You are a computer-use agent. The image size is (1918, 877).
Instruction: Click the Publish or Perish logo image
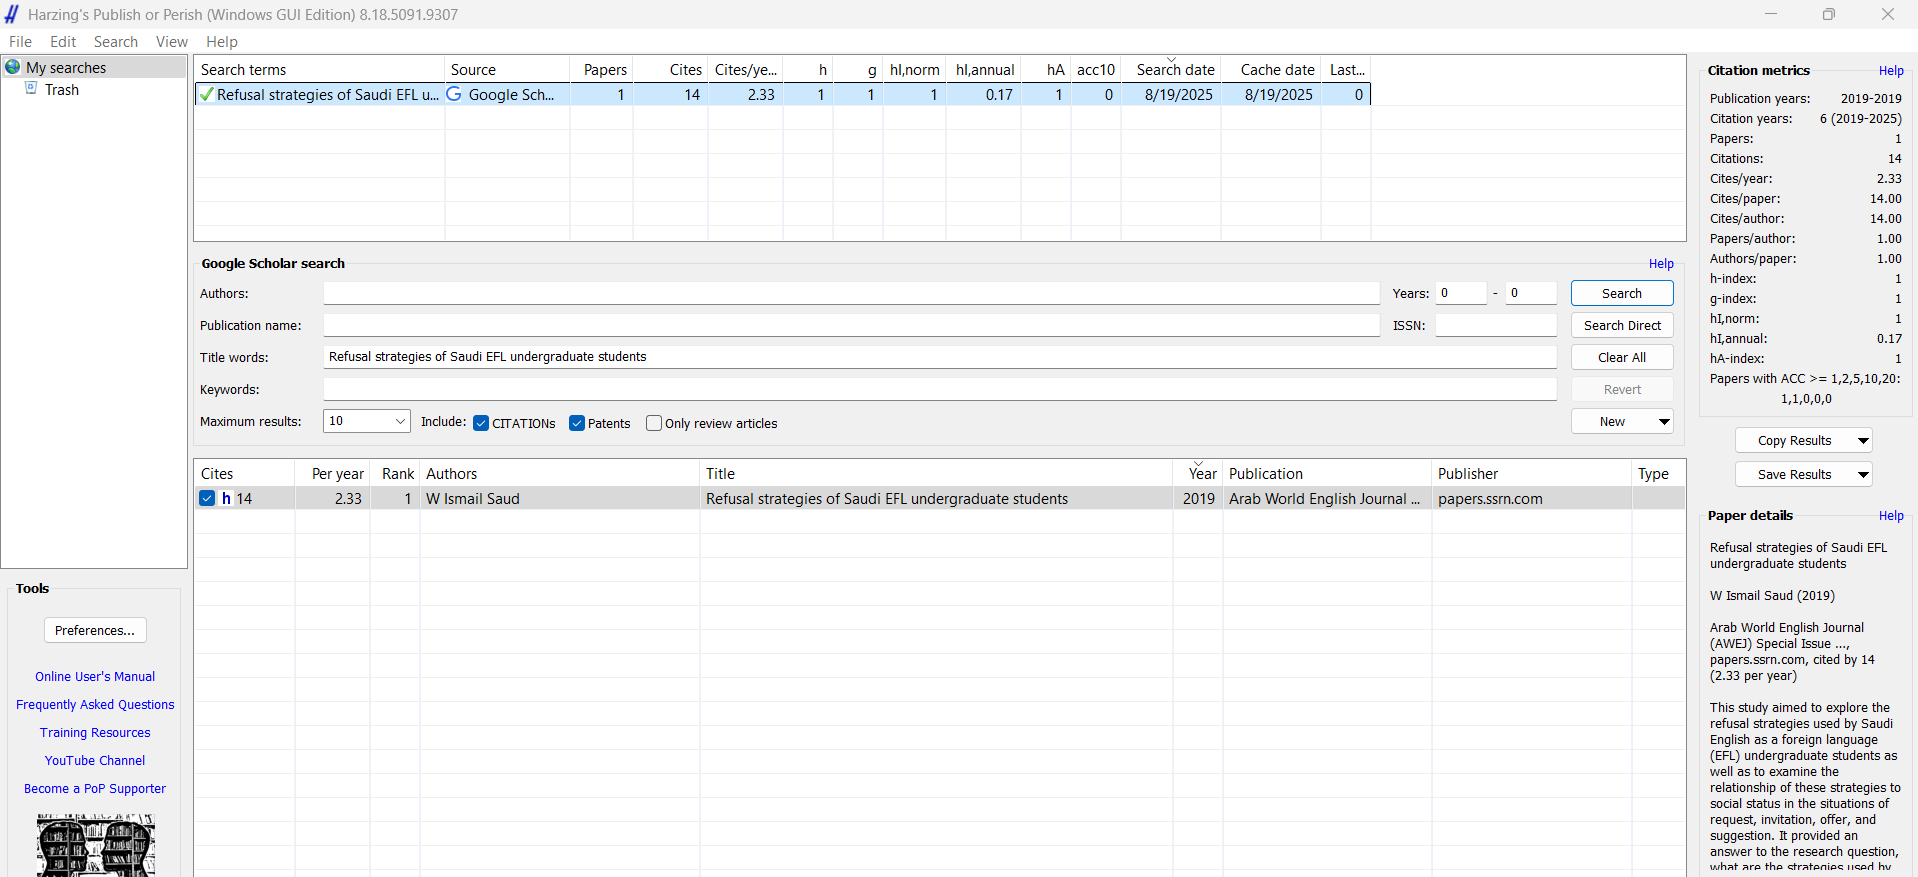[96, 845]
